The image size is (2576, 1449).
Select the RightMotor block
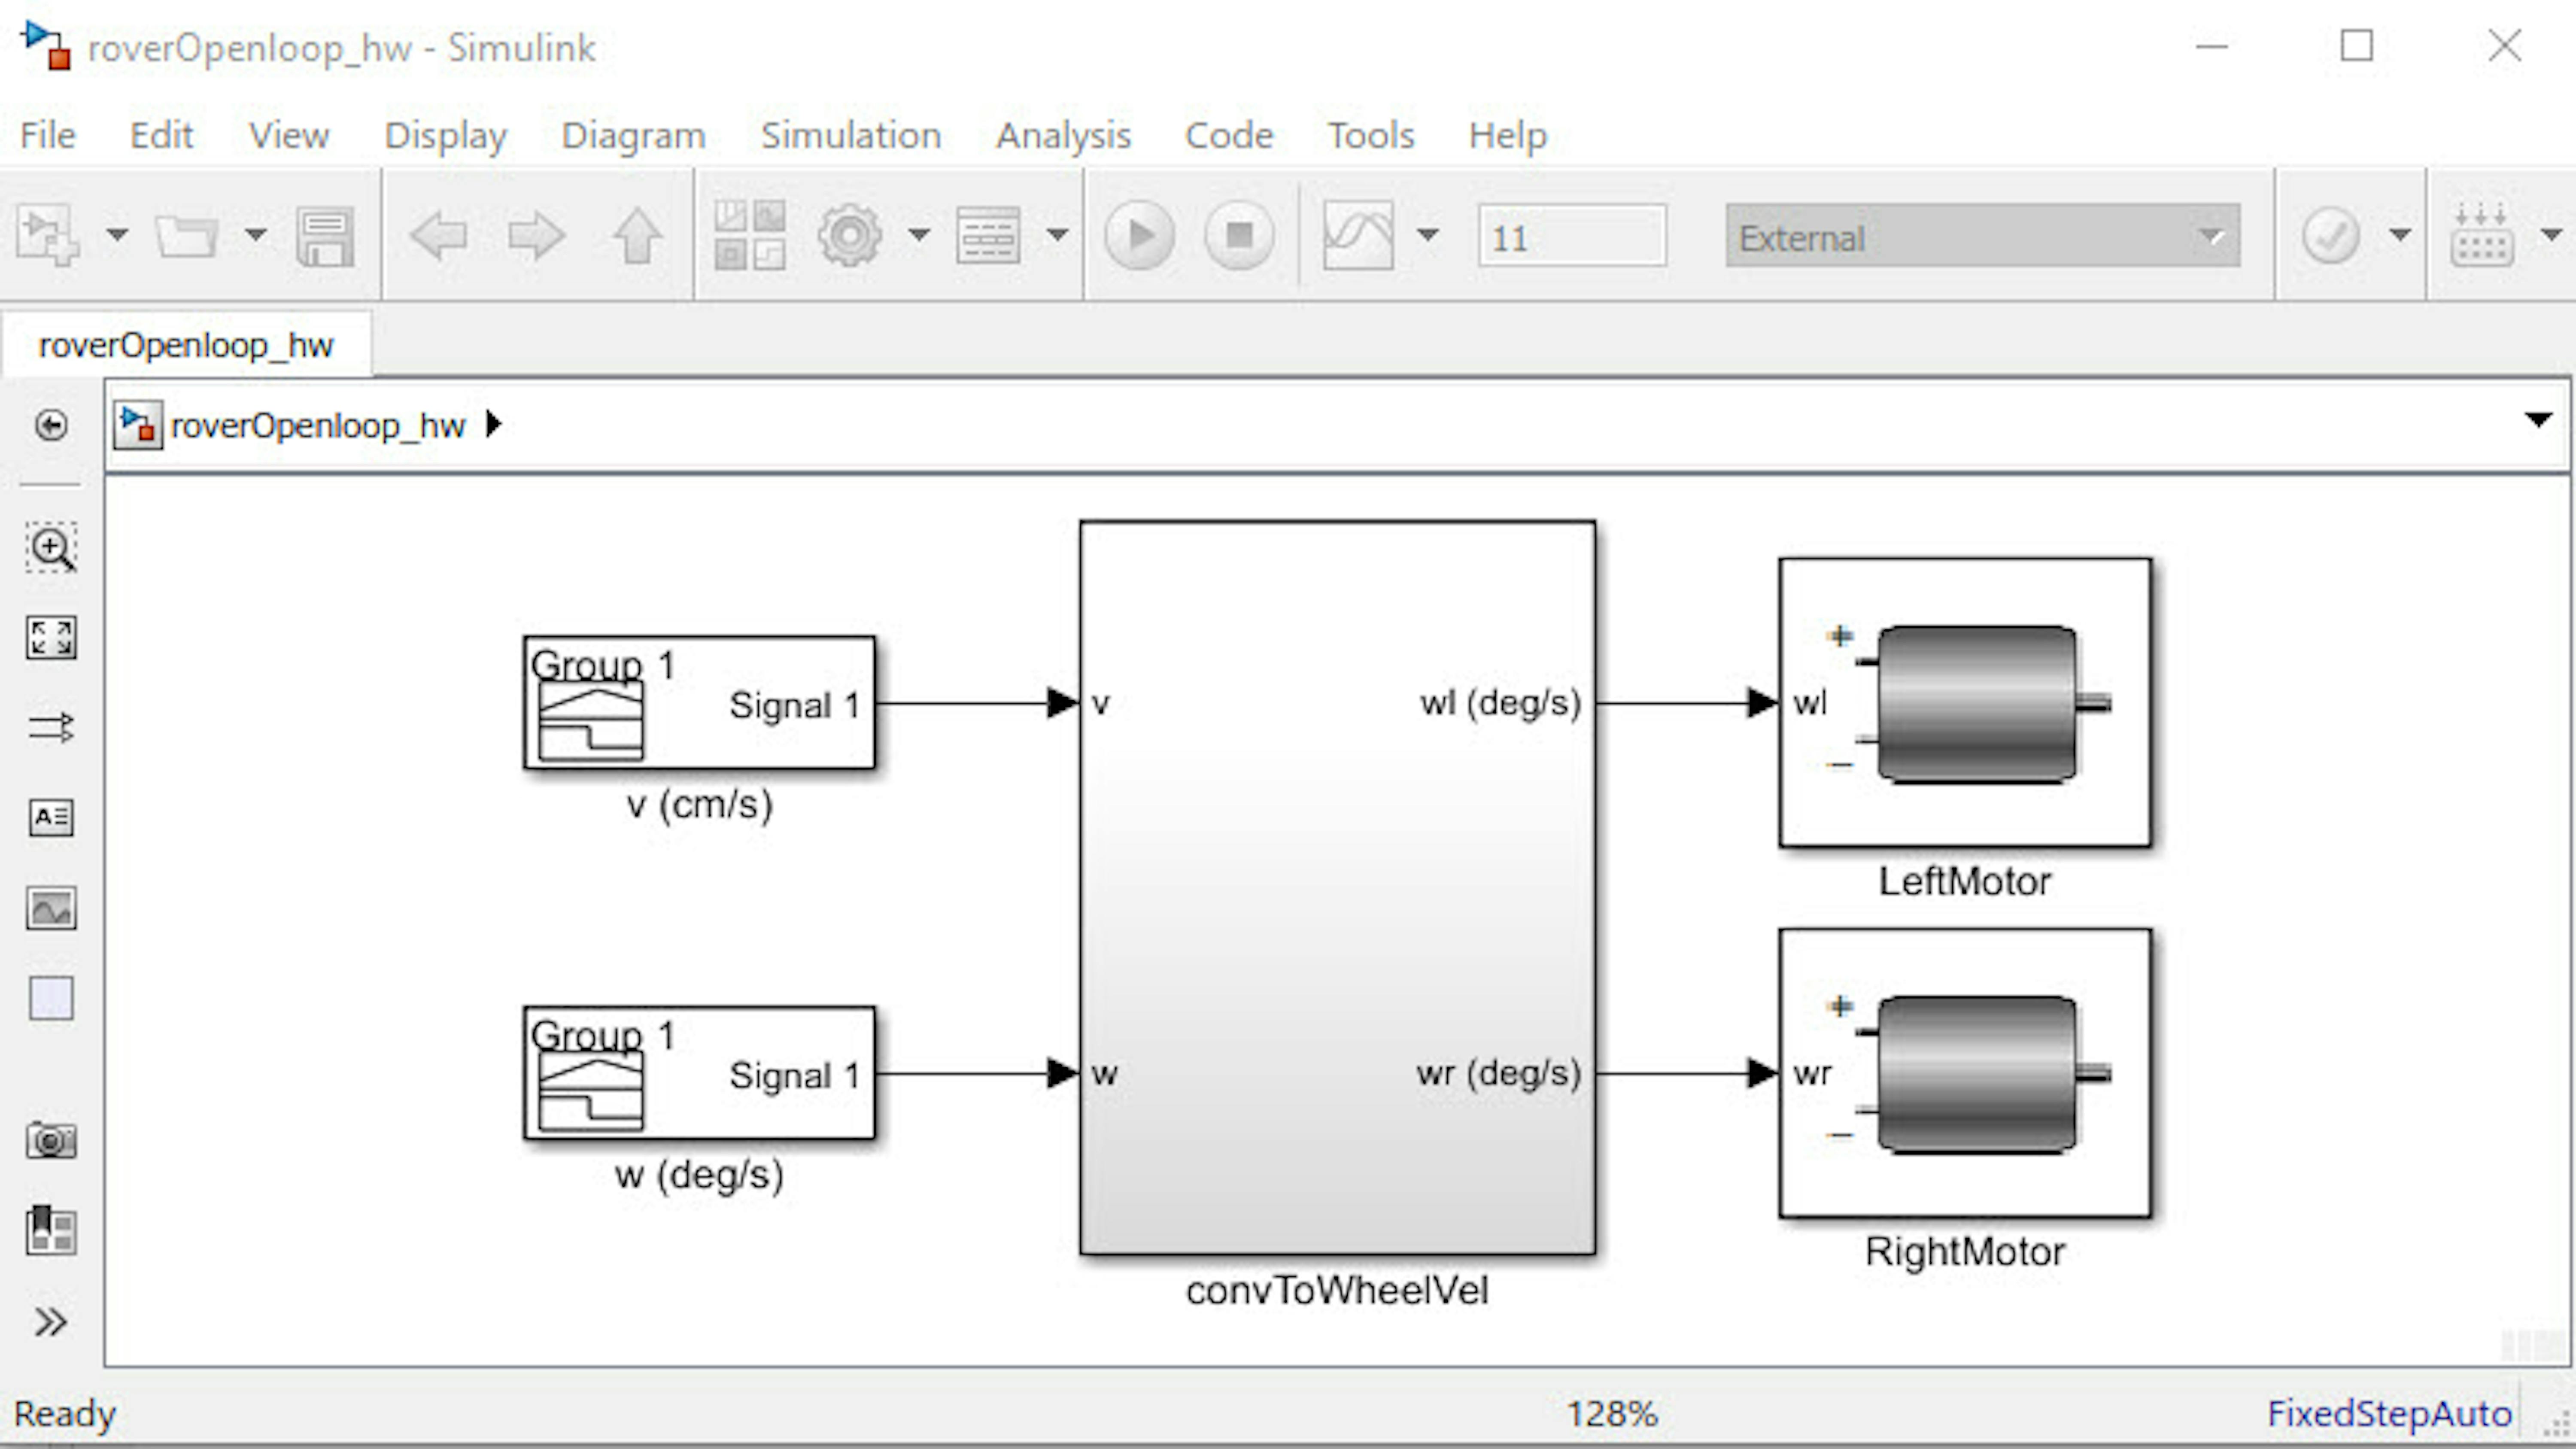click(x=1965, y=1073)
